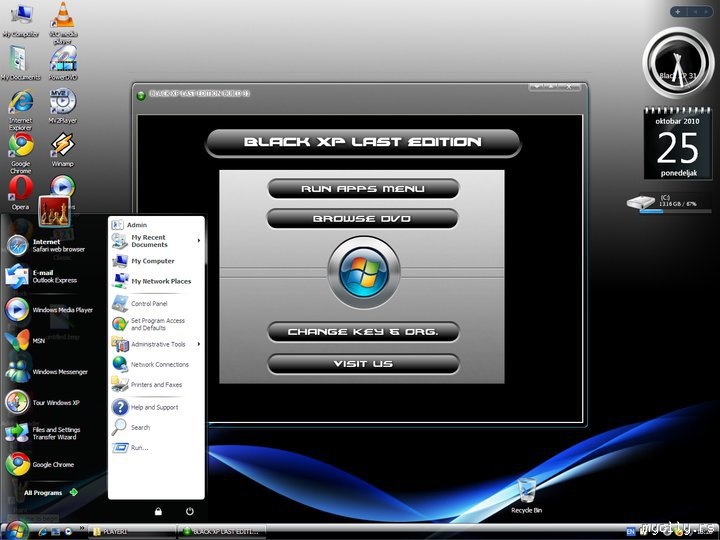720x540 pixels.
Task: Open Internet Explorer desktop shortcut
Action: (x=21, y=109)
